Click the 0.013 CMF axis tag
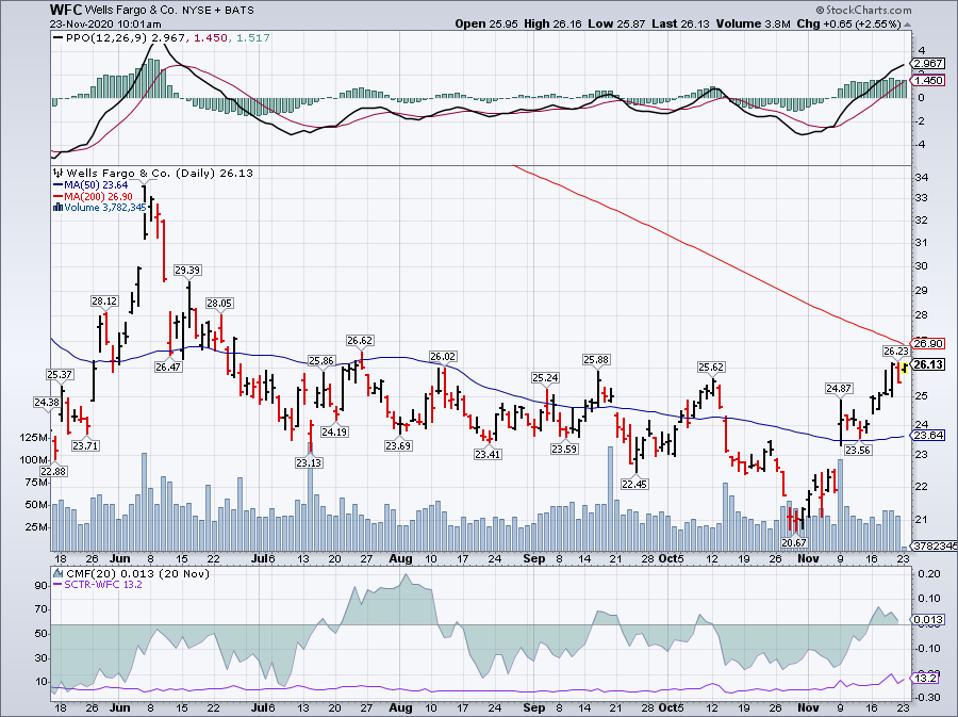Viewport: 958px width, 717px height. click(928, 620)
